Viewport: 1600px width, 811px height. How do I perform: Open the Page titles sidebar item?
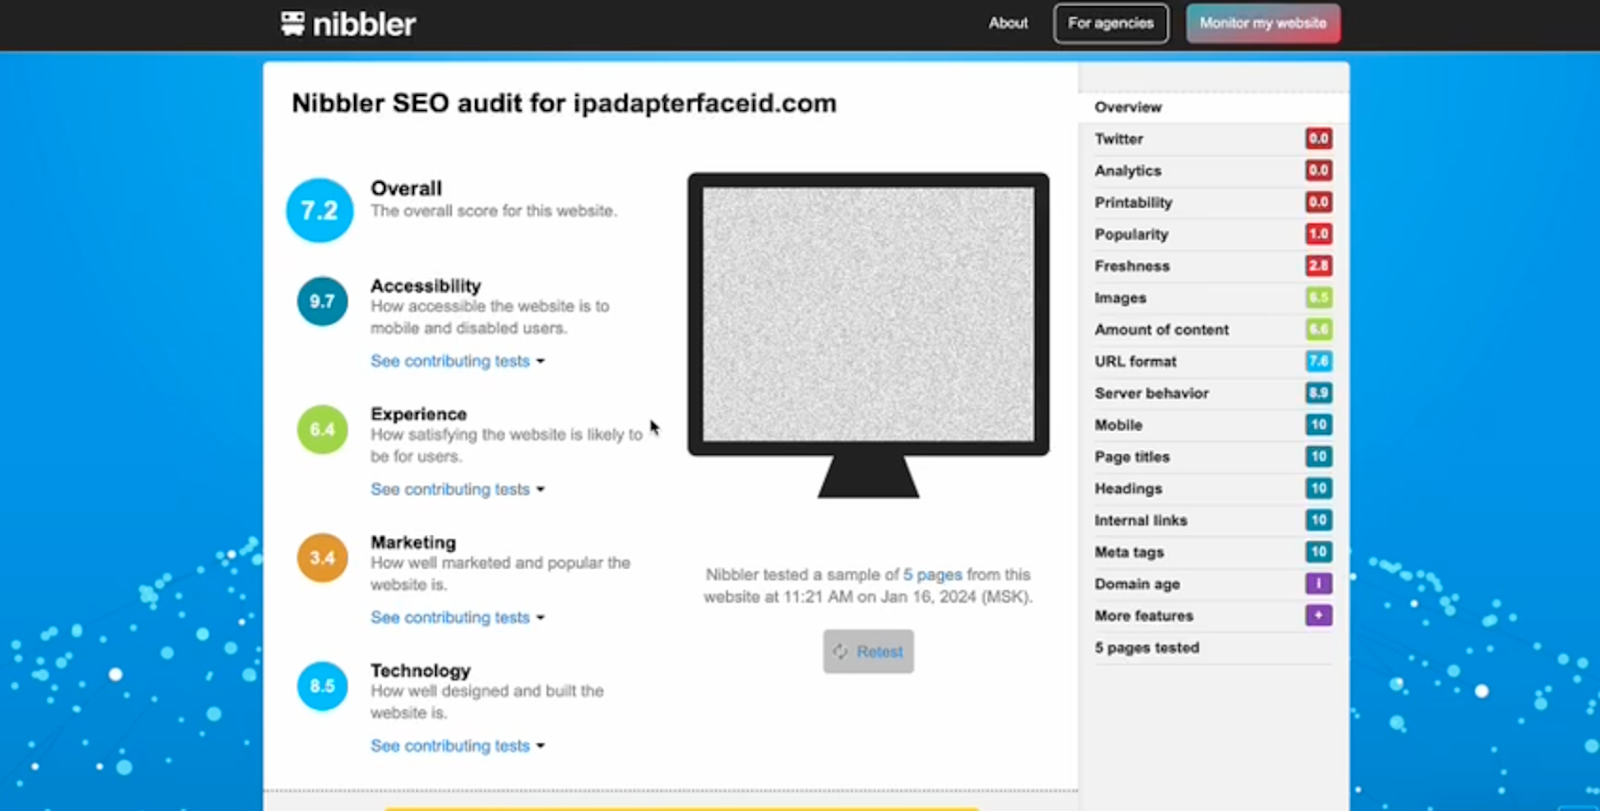[x=1213, y=457]
